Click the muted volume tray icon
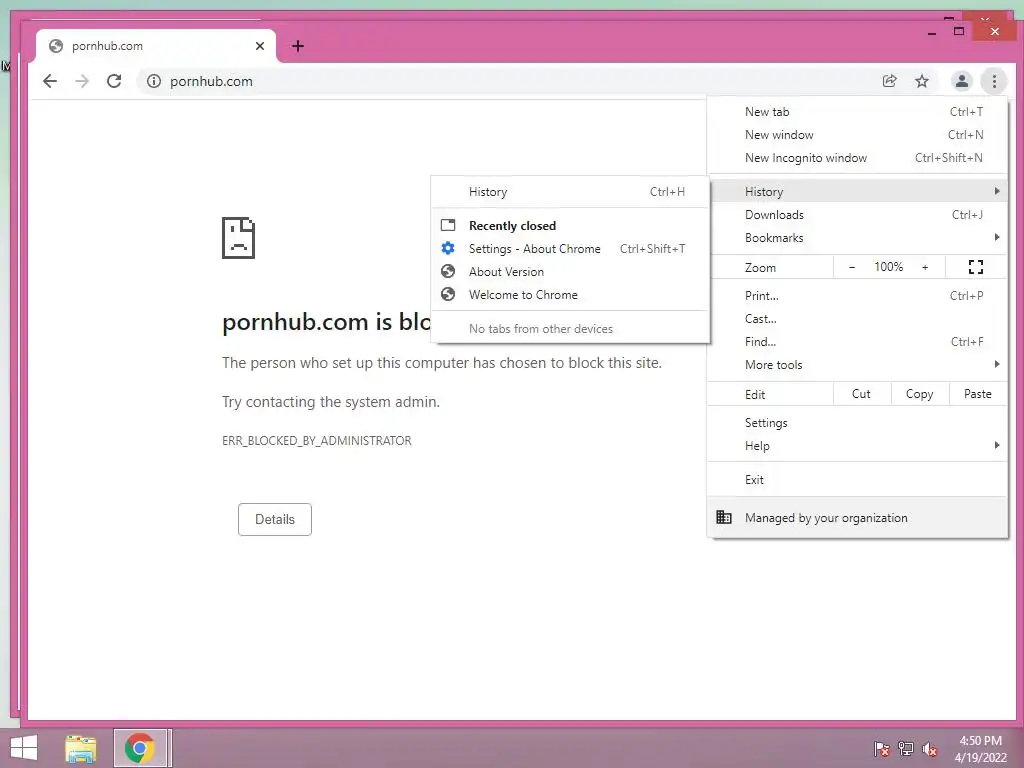This screenshot has height=768, width=1024. pyautogui.click(x=930, y=748)
